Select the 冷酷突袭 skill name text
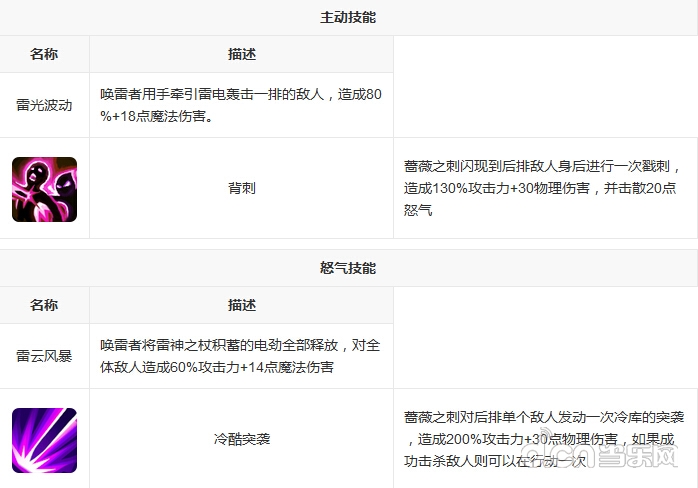The width and height of the screenshot is (698, 488). (241, 439)
